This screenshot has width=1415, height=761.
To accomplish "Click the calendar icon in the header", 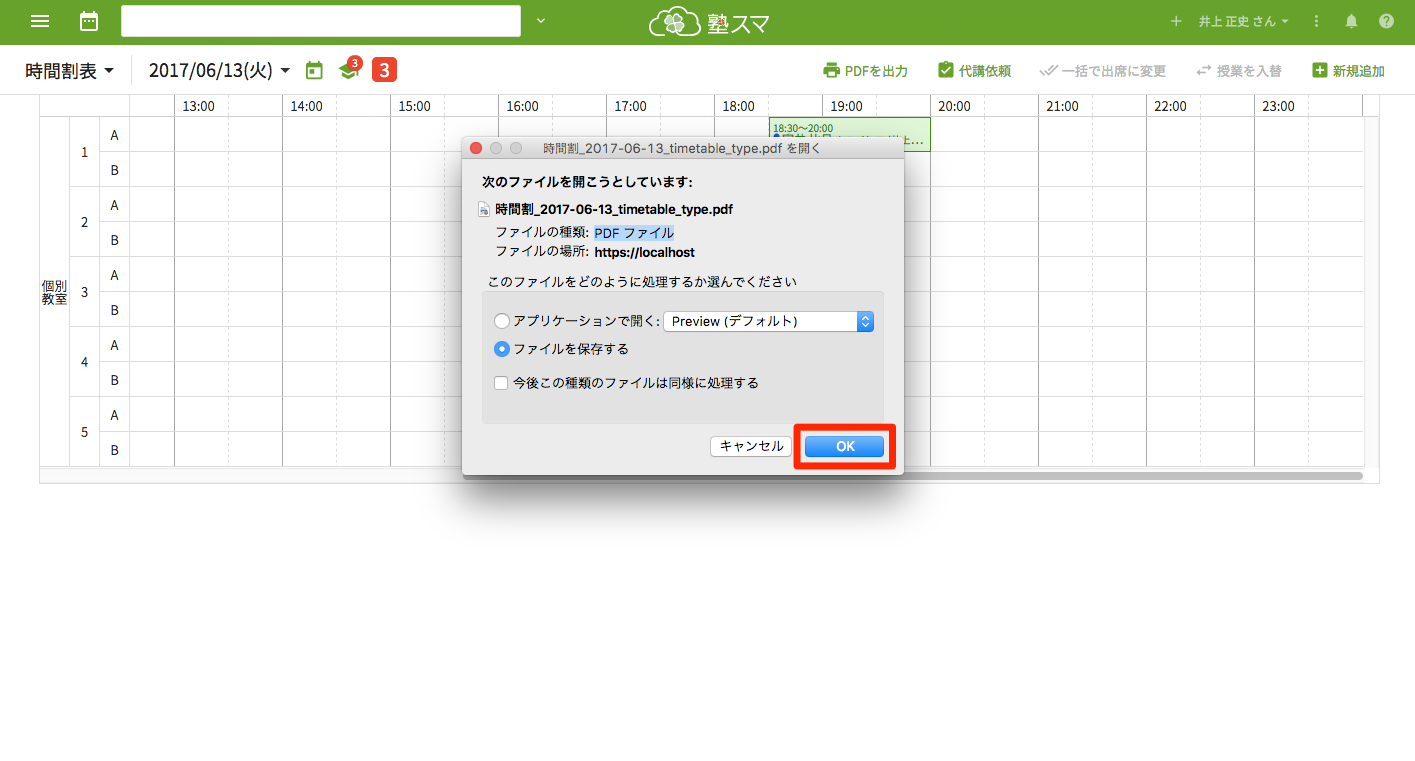I will [x=89, y=21].
